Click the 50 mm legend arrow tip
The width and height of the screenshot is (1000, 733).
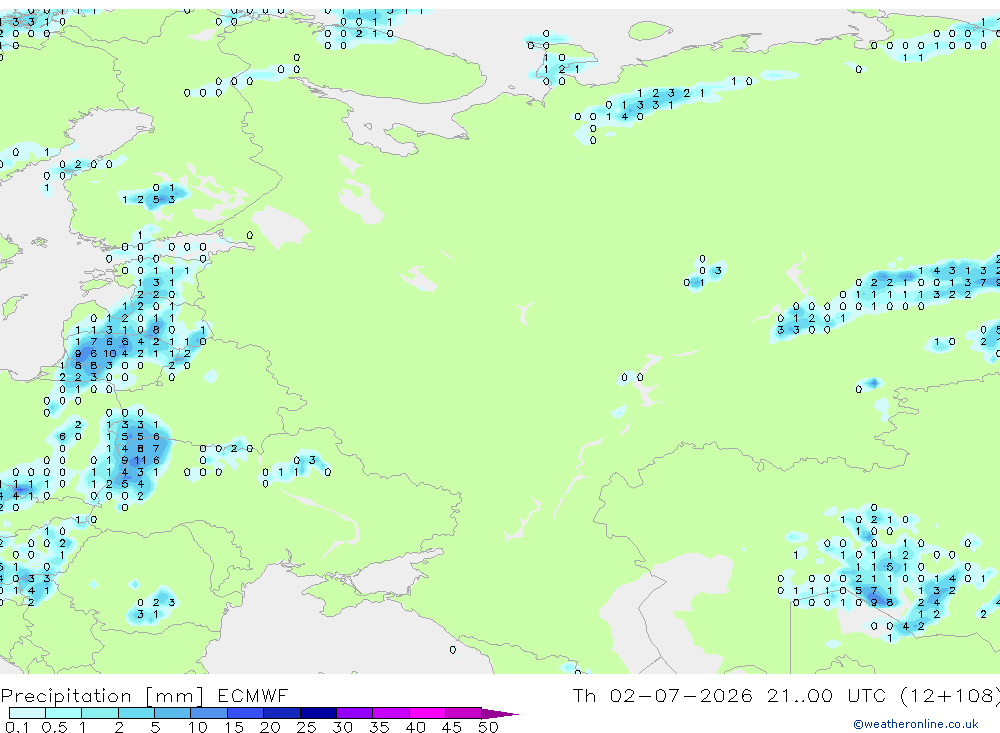[x=500, y=713]
